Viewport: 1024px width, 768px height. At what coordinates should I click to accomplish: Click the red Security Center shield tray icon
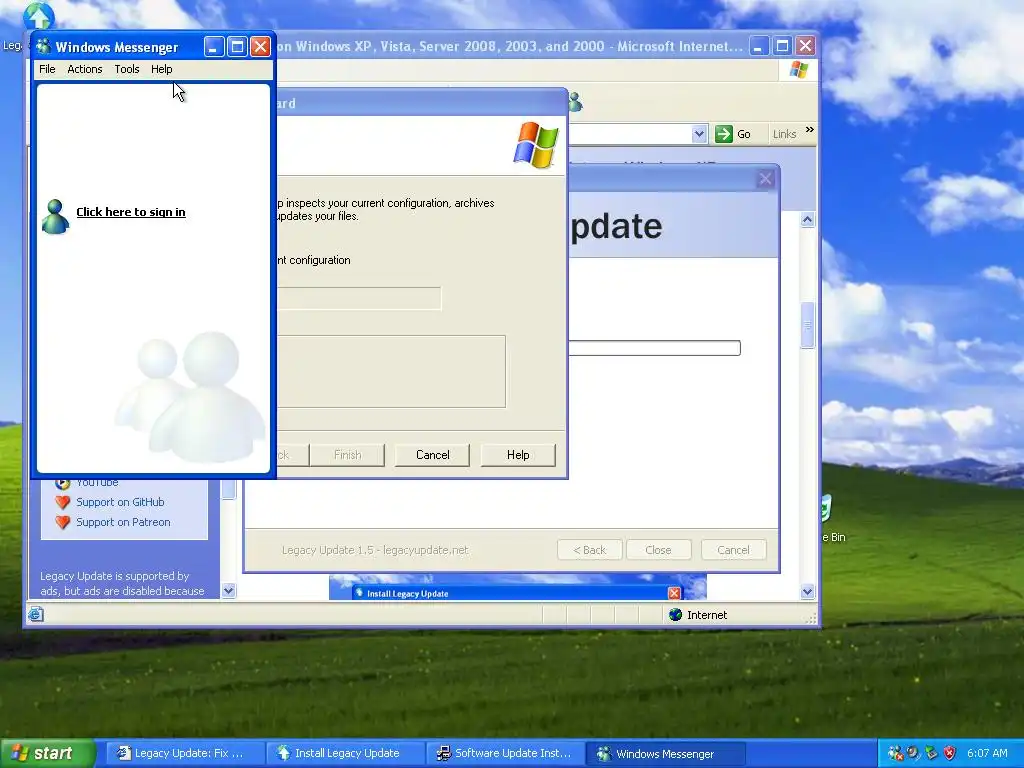tap(950, 754)
